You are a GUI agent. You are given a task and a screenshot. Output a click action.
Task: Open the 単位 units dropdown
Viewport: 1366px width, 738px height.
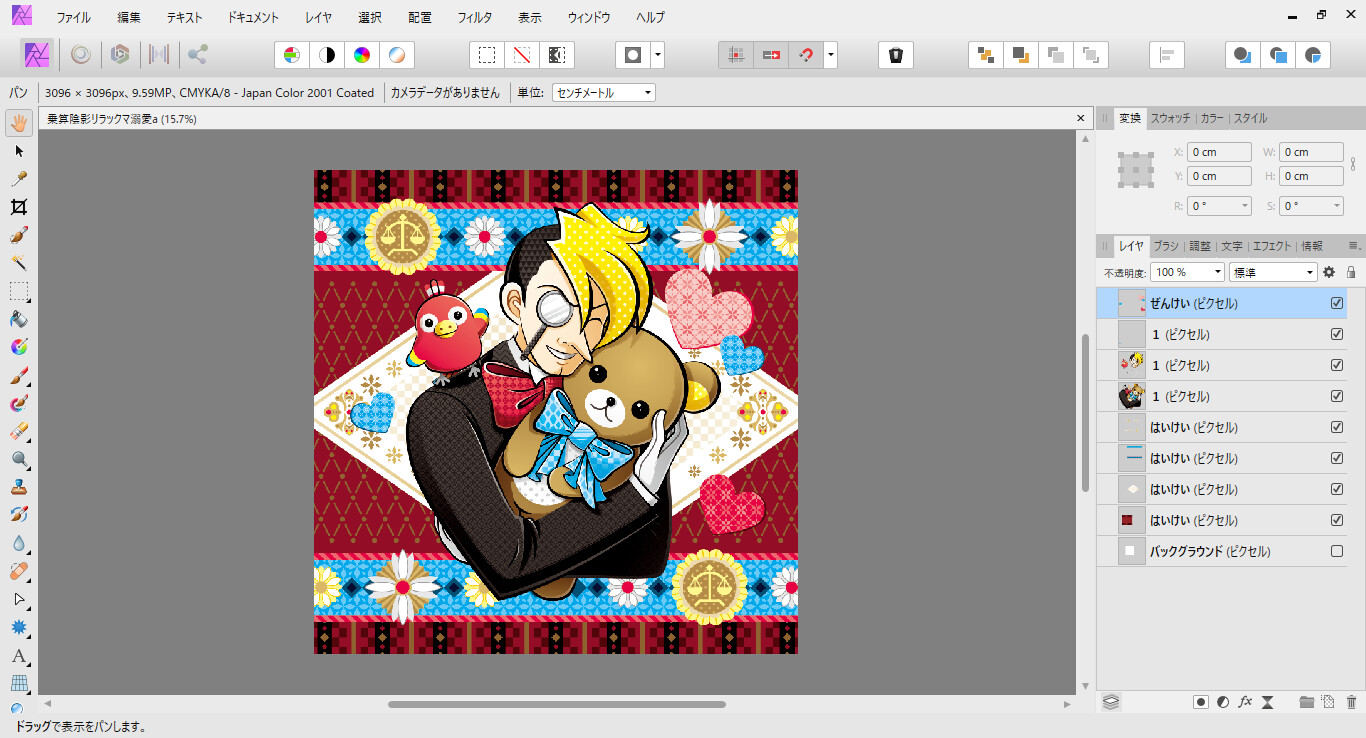pos(604,93)
